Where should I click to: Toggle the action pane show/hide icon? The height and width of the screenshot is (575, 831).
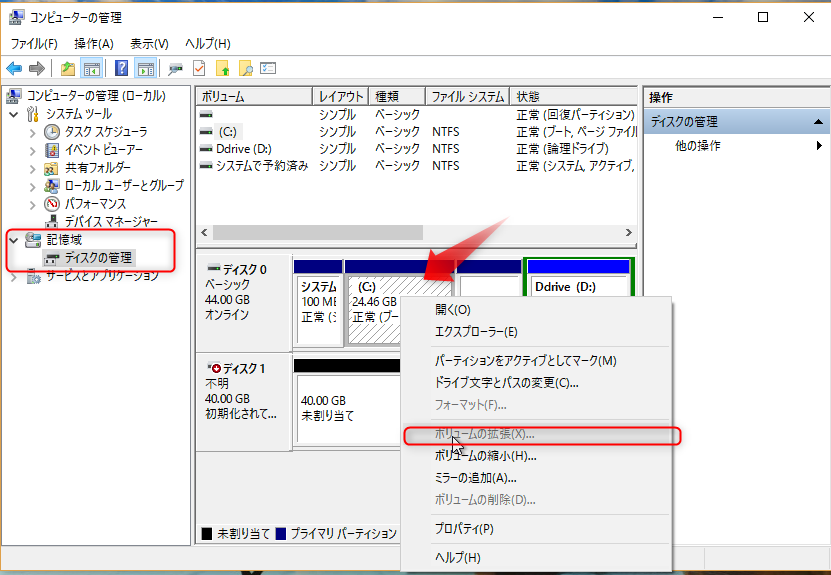(x=145, y=68)
